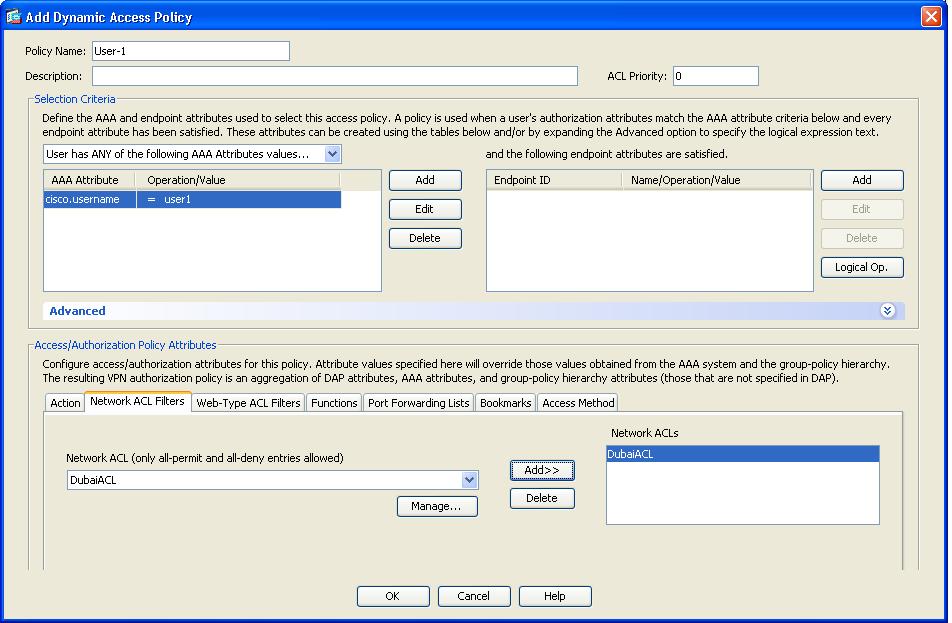Open the Network ACL dropdown showing DubaiACL

469,480
